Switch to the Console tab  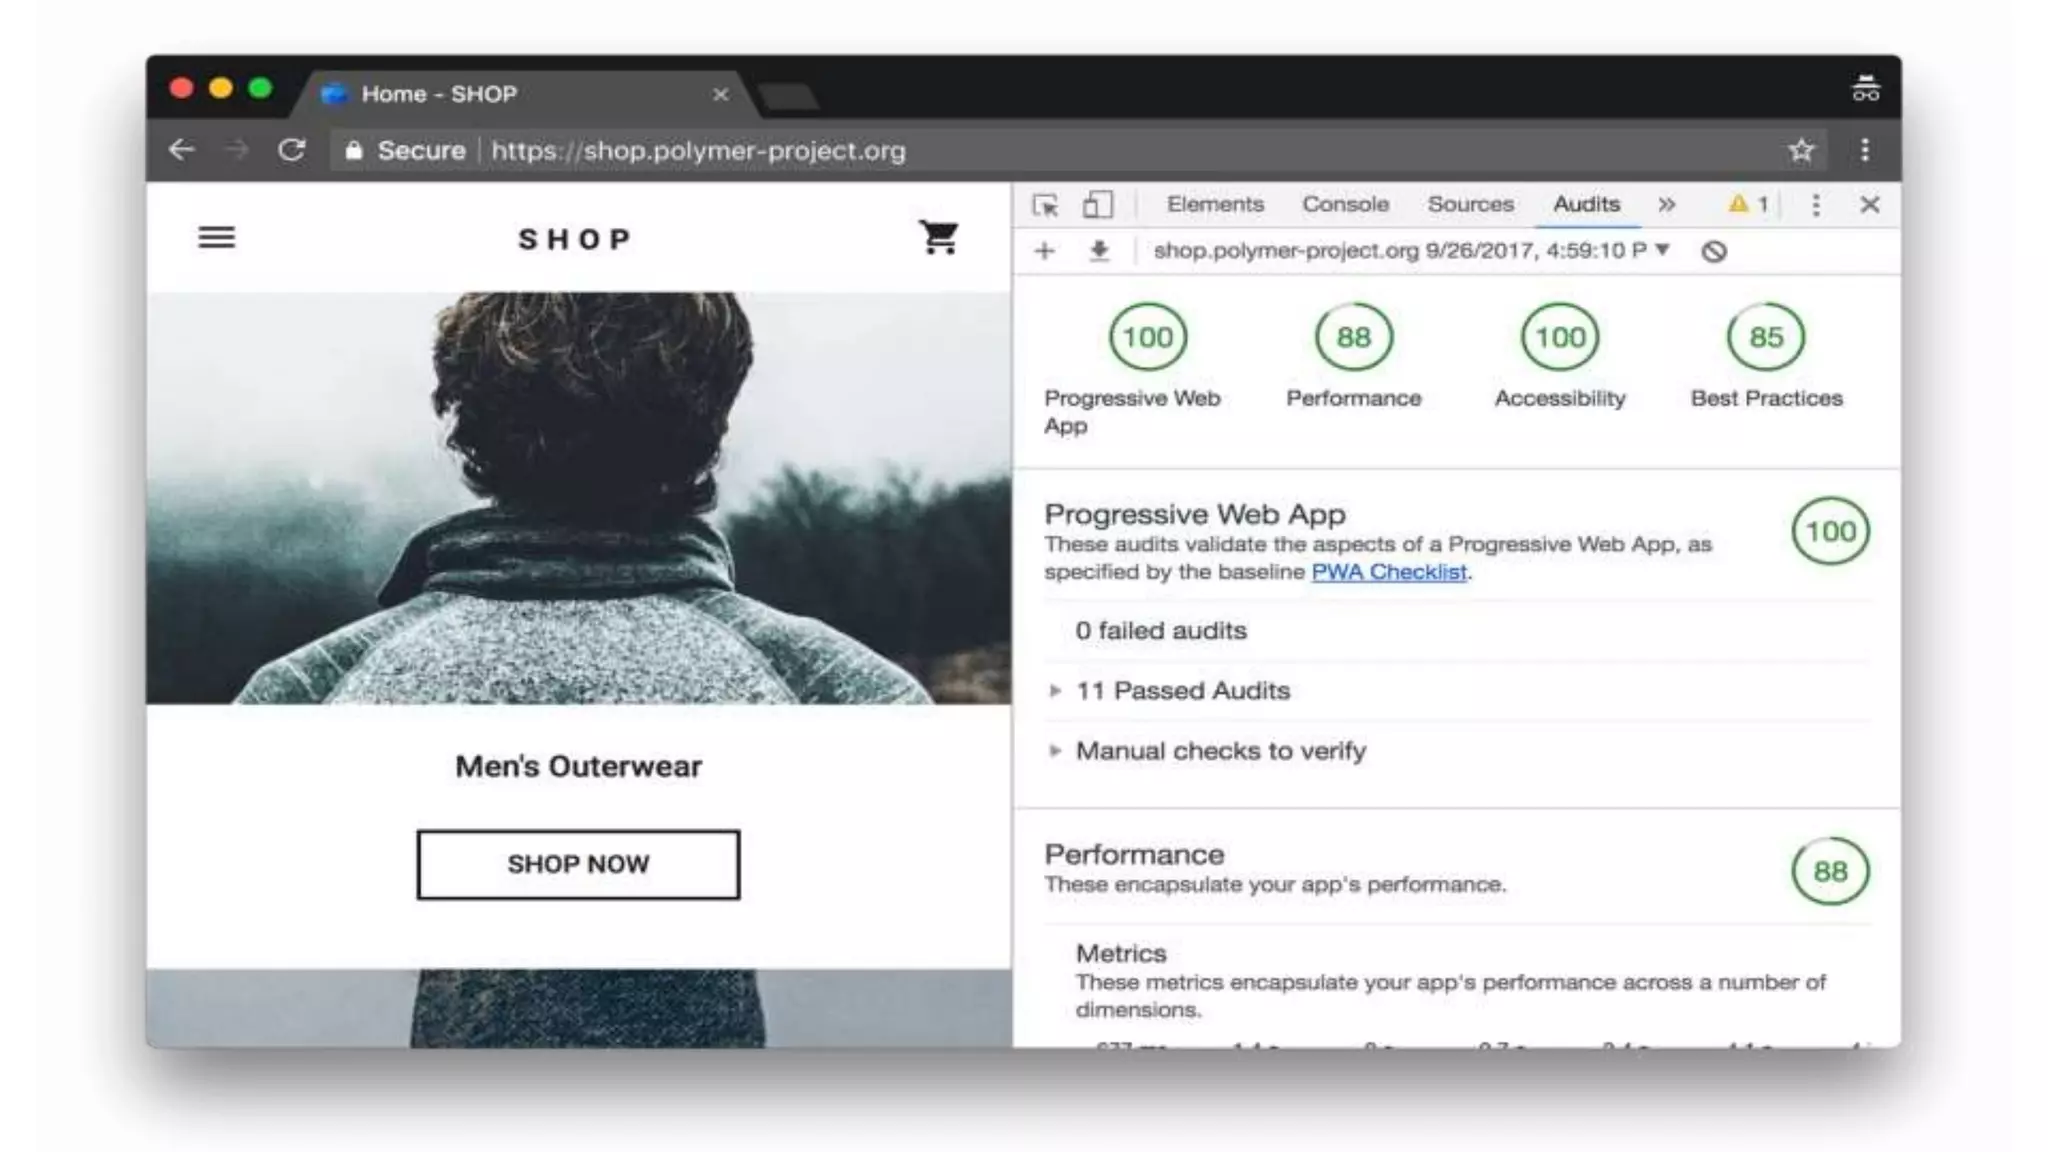pyautogui.click(x=1345, y=204)
